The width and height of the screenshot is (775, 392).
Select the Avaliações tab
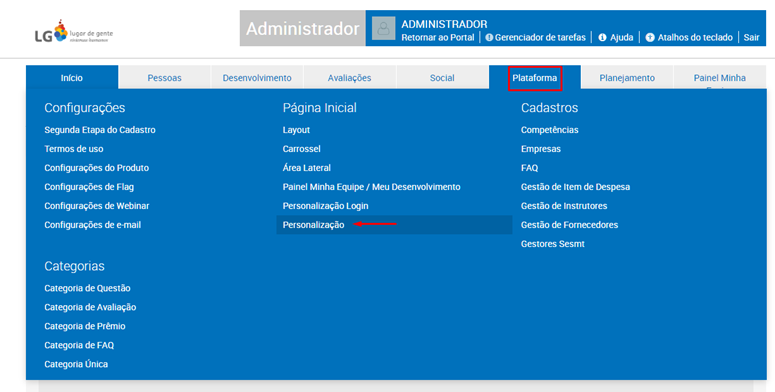coord(349,78)
